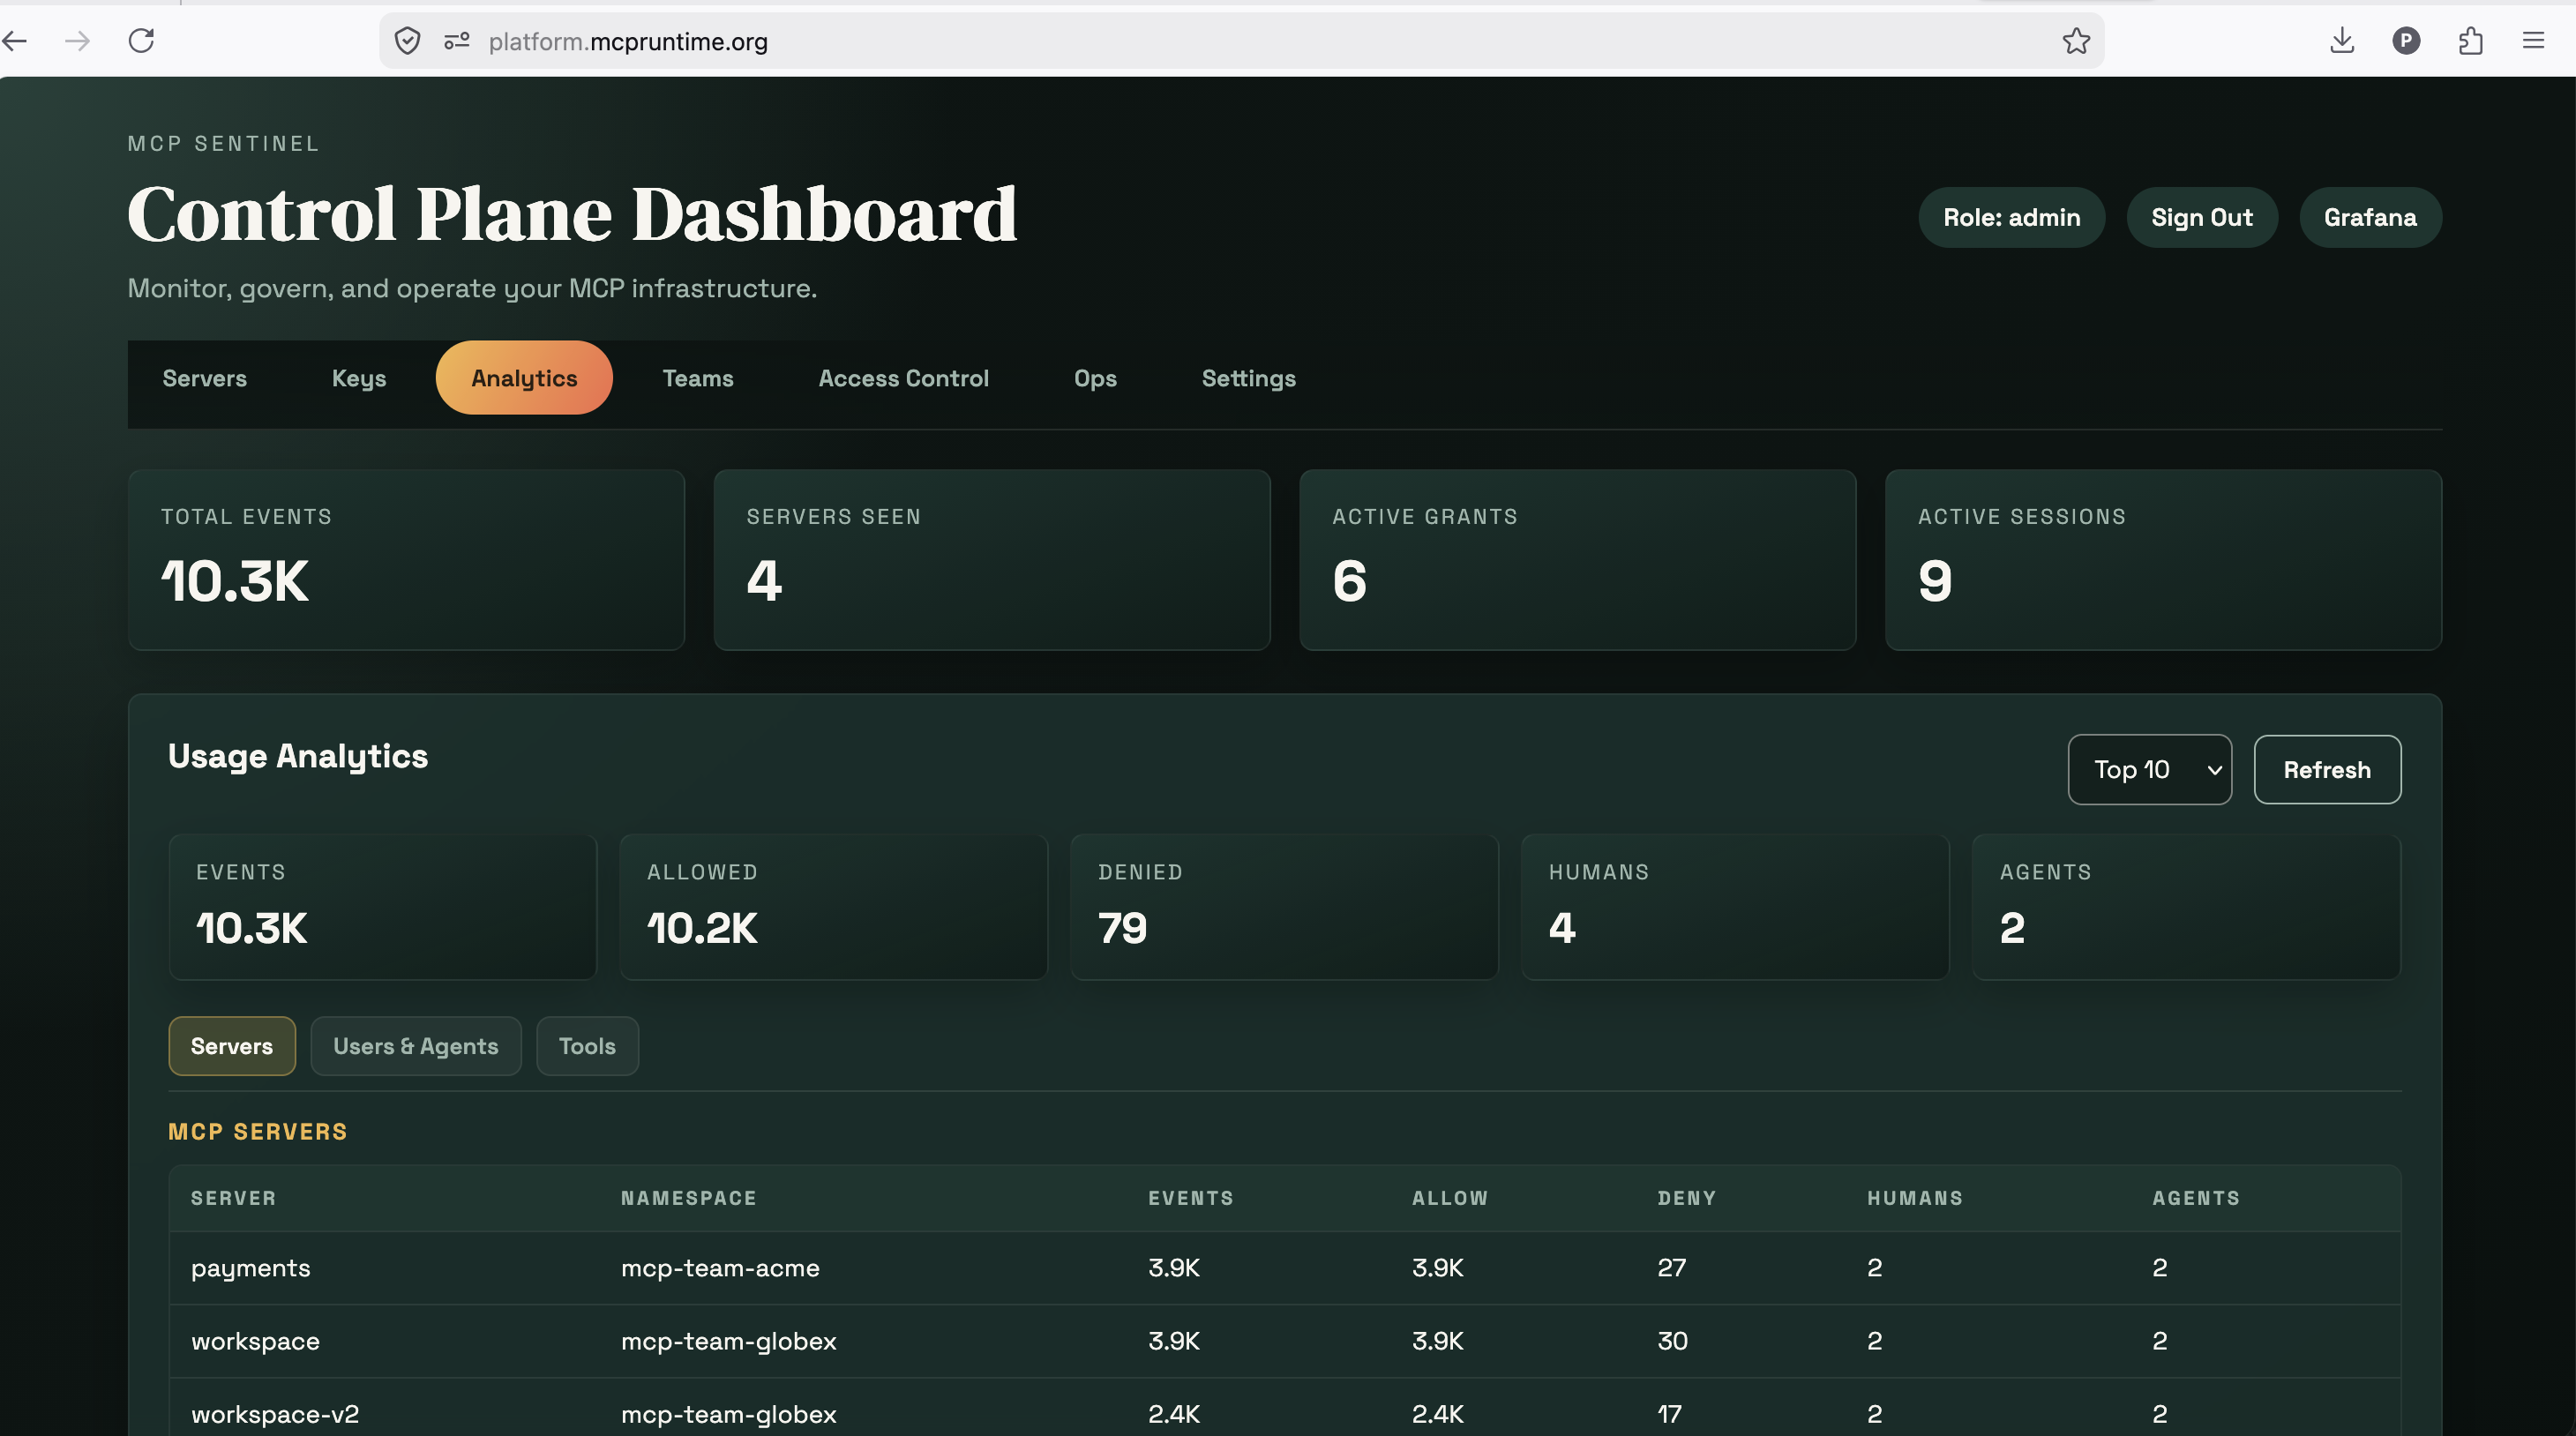Viewport: 2576px width, 1436px height.
Task: Open the browser hamburger menu
Action: click(2533, 41)
